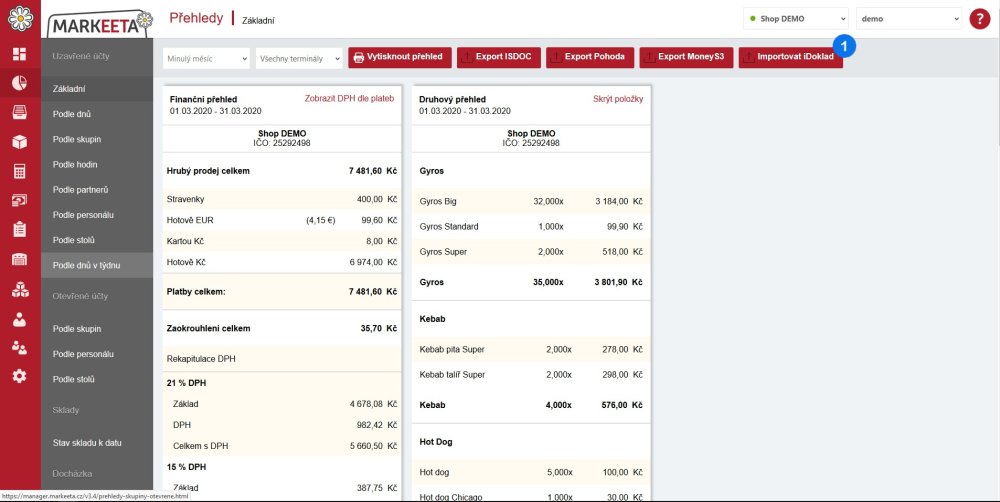
Task: Select Podle dnů menu item
Action: point(97,114)
